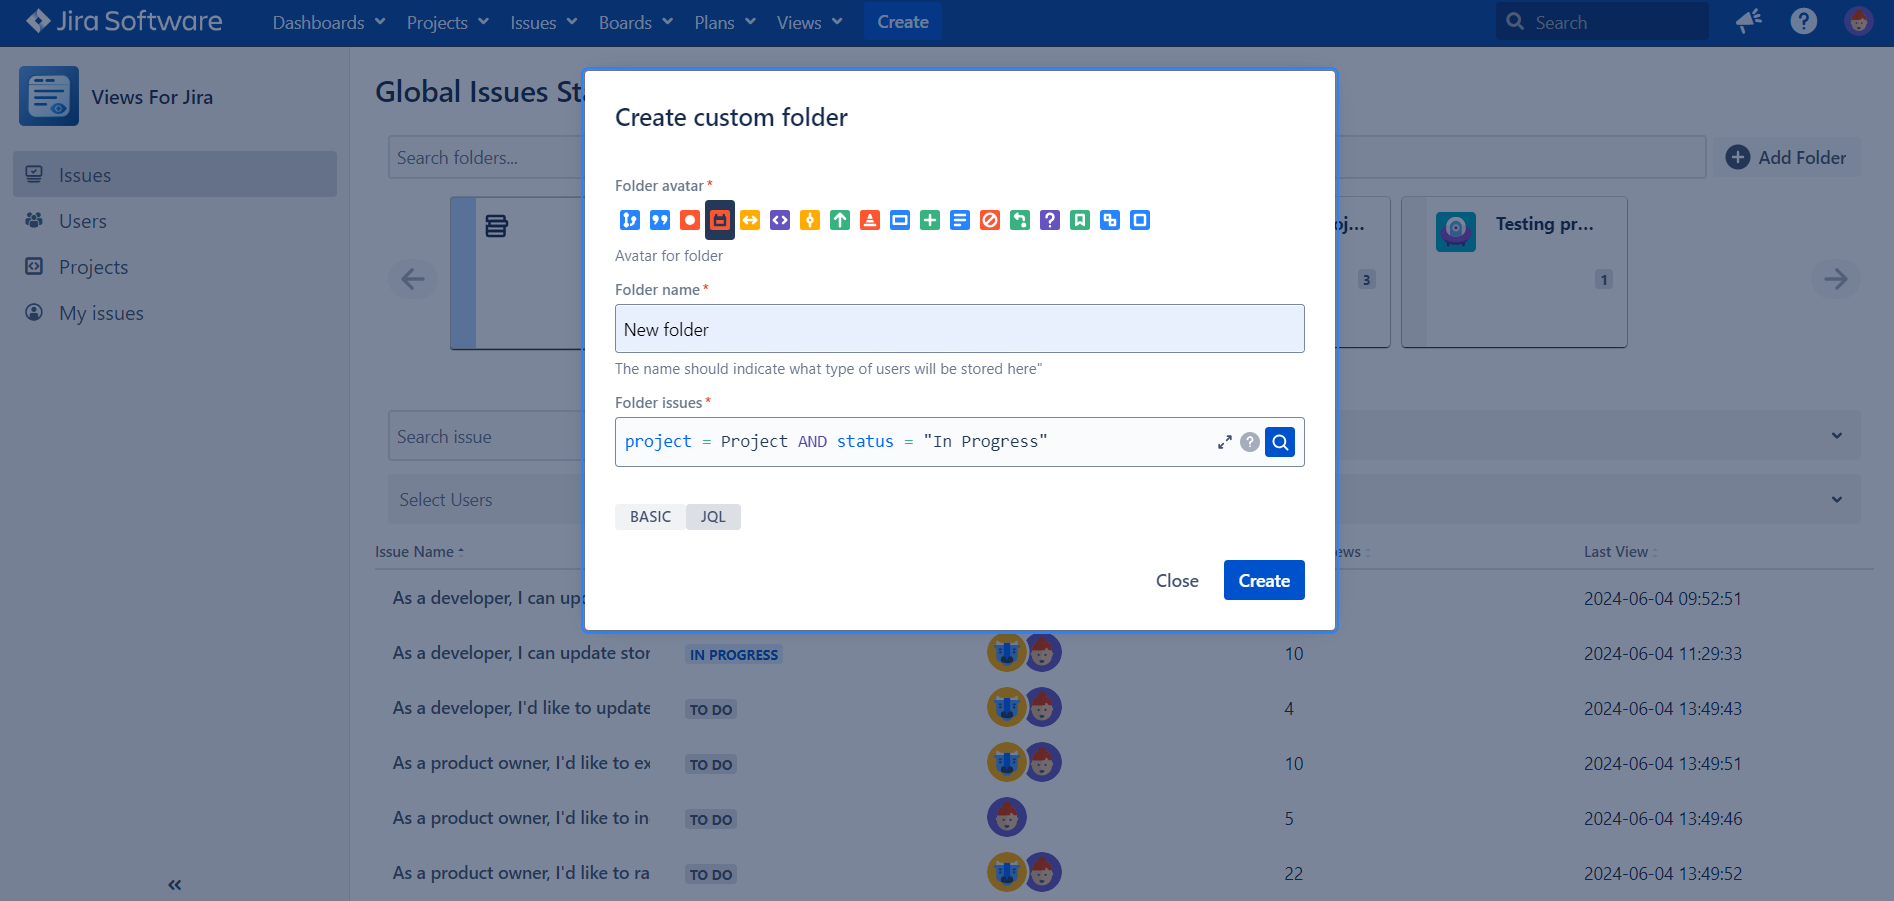Click the blue Create folder button

(x=1264, y=580)
